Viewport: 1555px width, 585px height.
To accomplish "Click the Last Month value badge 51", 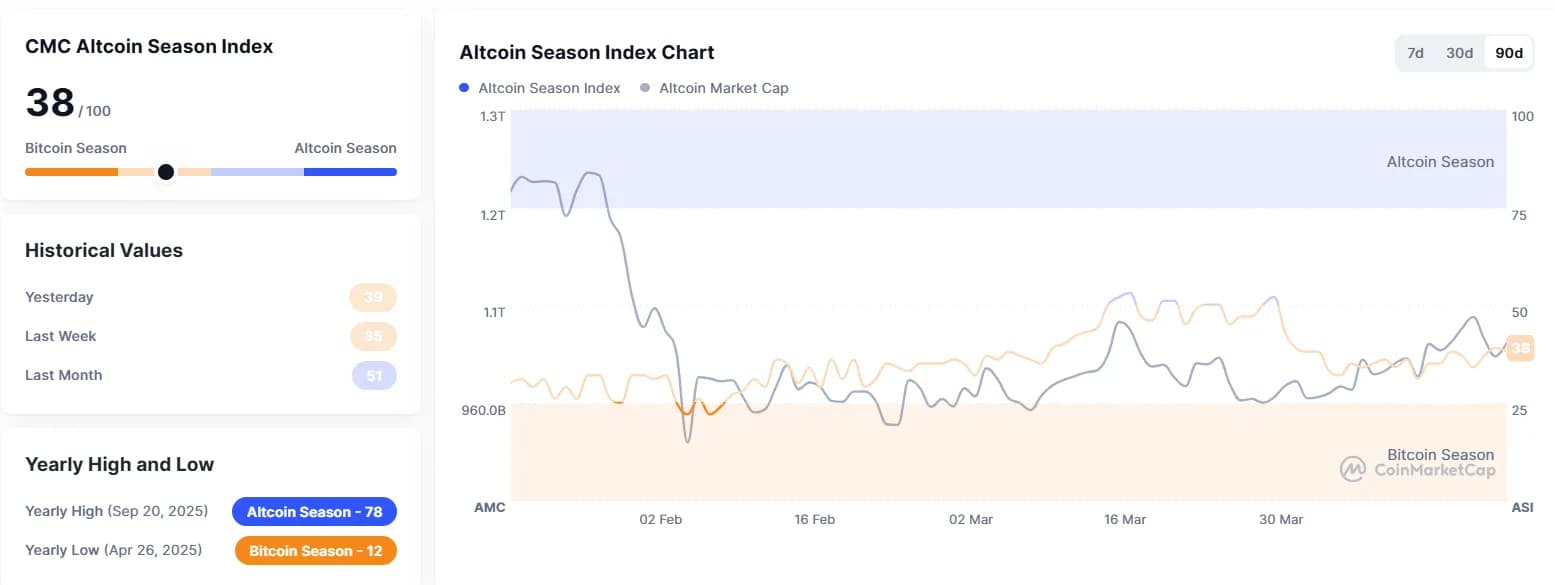I will (x=374, y=376).
